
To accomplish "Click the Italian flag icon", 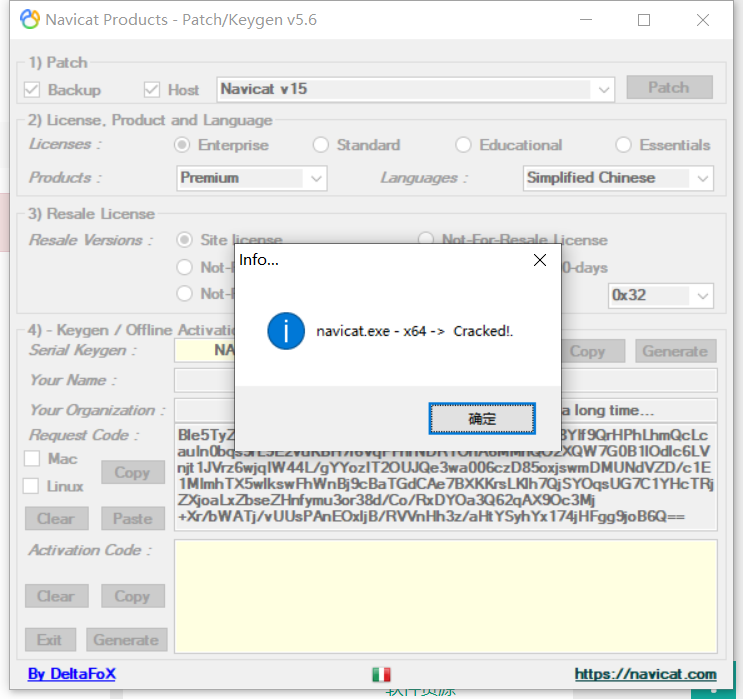I will tap(381, 674).
